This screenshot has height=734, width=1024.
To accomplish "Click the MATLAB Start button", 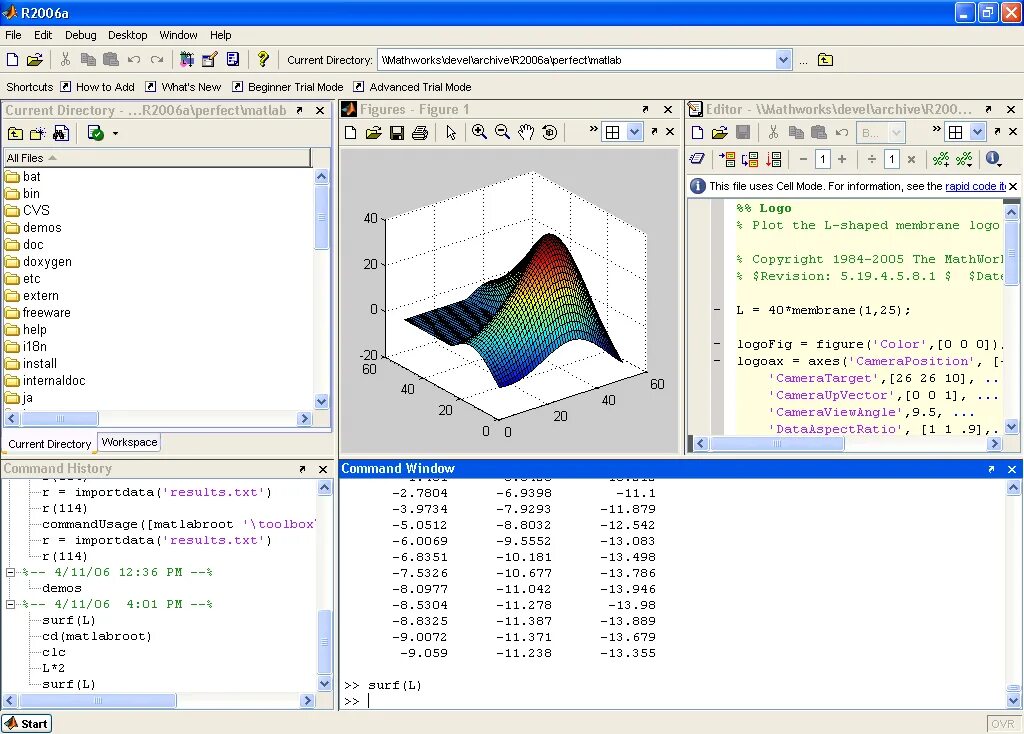I will point(27,723).
